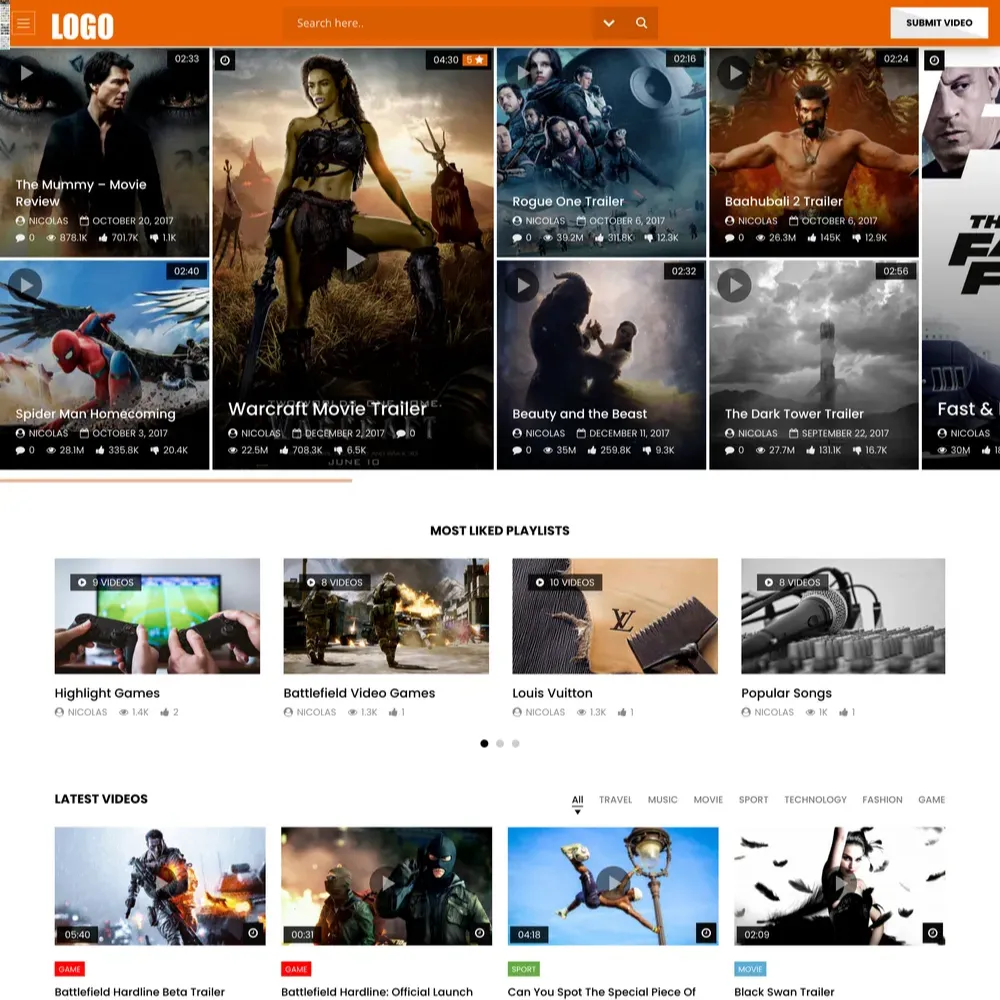Click play icon on Baahubali 2 Trailer
This screenshot has width=1000, height=1000.
pyautogui.click(x=734, y=72)
